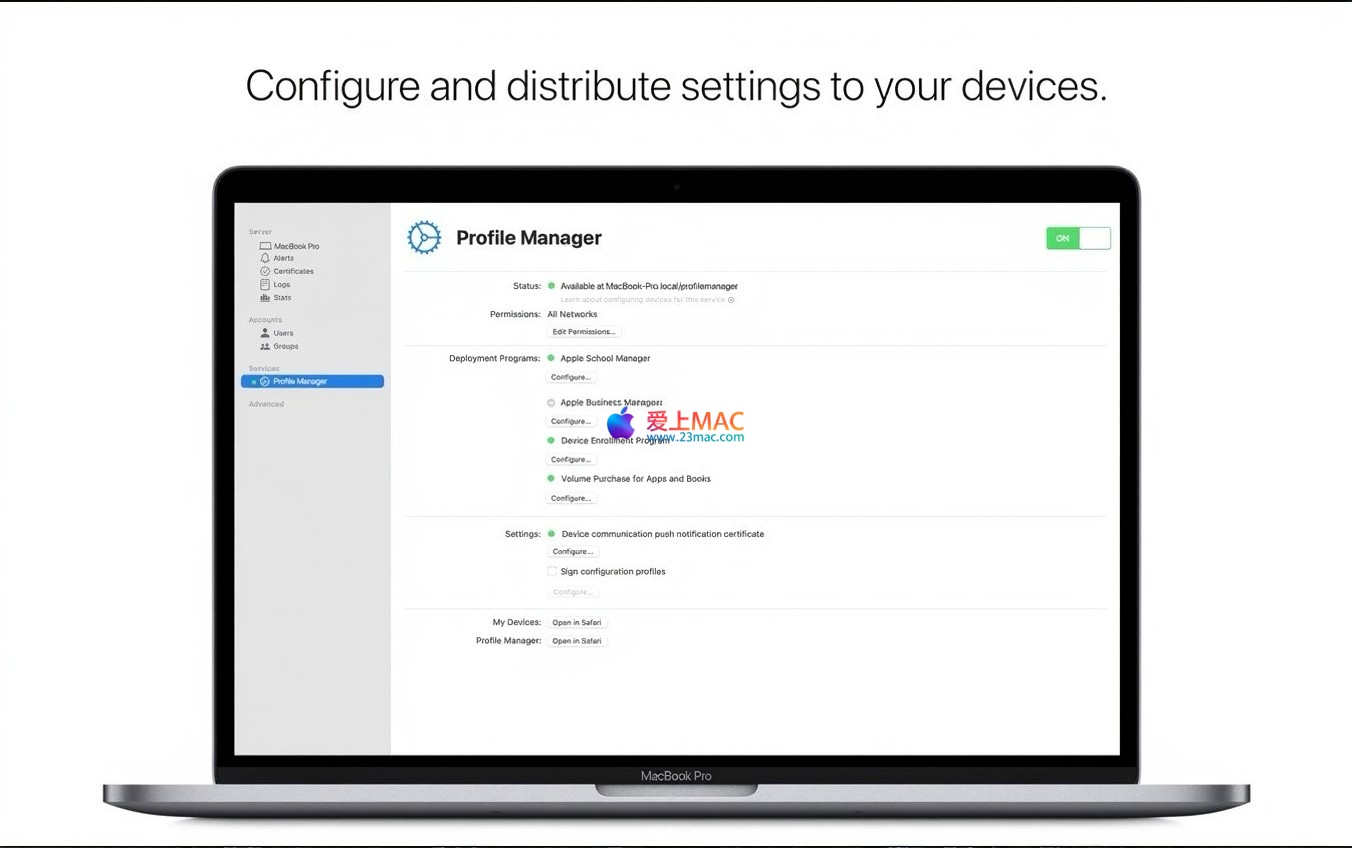Open Alerts via the bell icon
Image resolution: width=1352 pixels, height=848 pixels.
pos(265,258)
